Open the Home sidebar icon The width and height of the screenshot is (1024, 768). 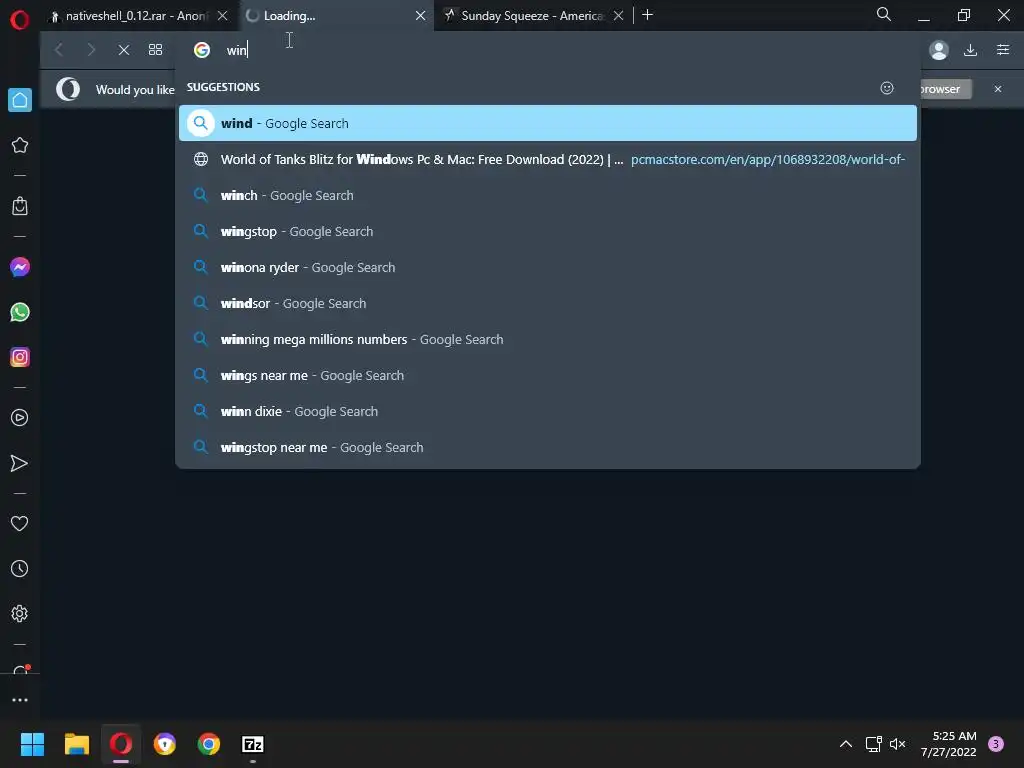[20, 100]
